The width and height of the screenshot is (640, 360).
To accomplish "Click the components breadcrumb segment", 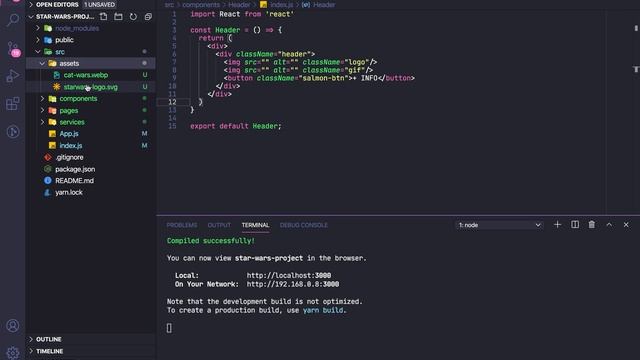I will (201, 5).
